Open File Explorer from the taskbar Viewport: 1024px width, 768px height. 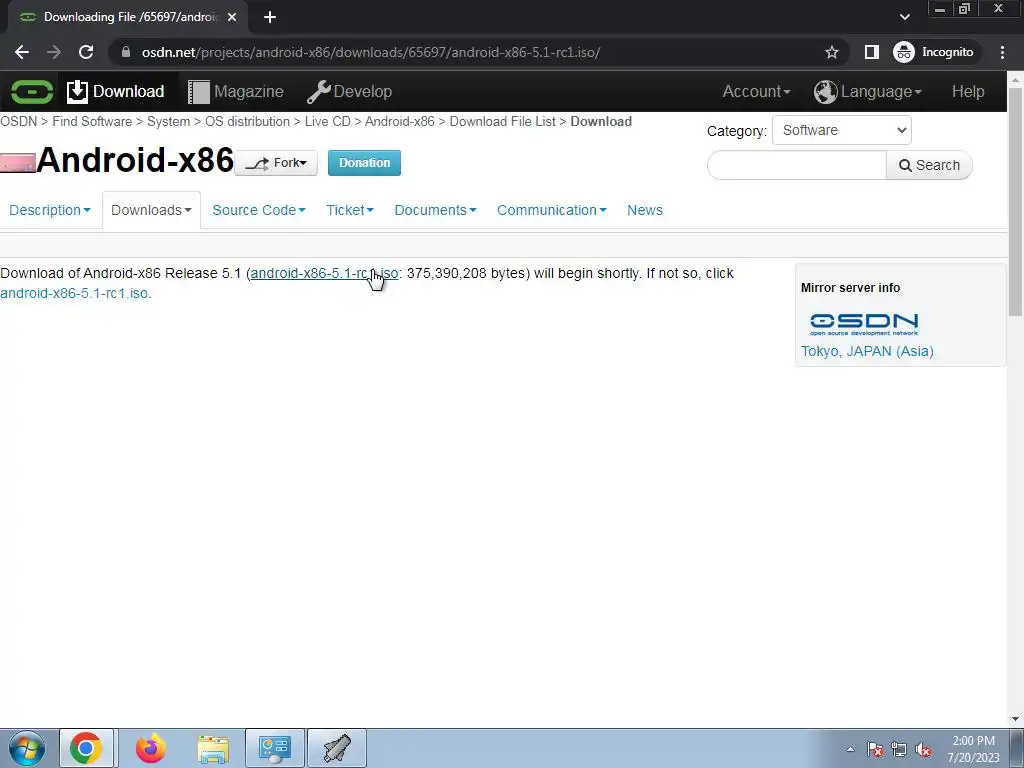pos(213,749)
